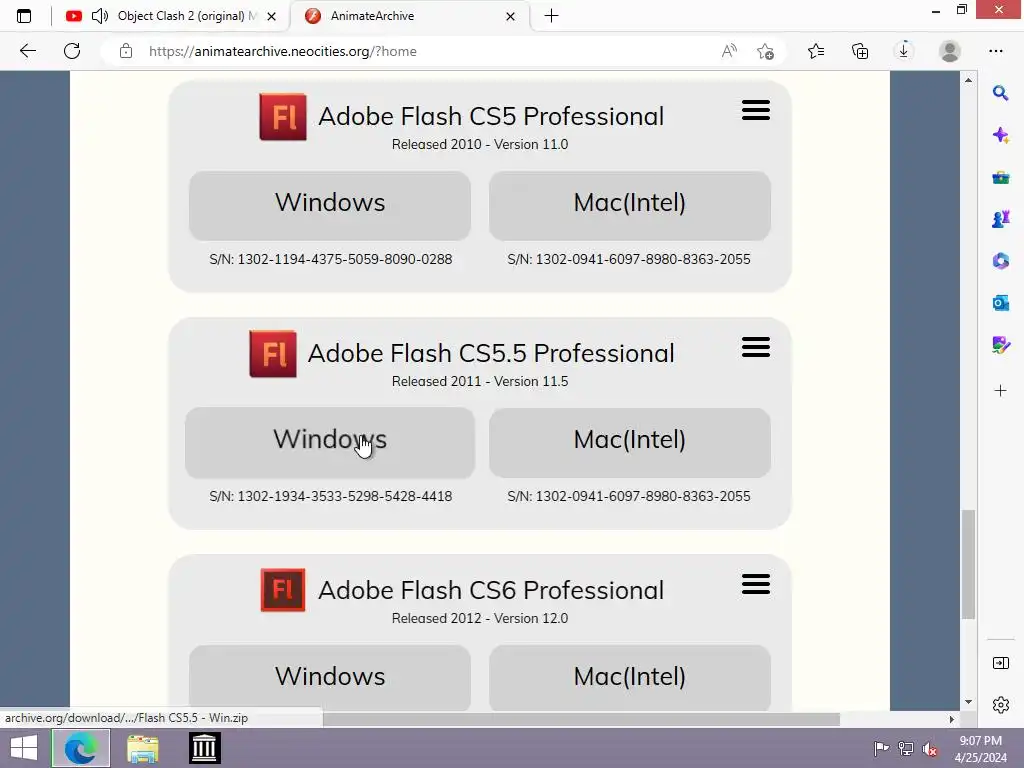This screenshot has height=768, width=1024.
Task: Click the Adobe Flash CS6 logo icon
Action: (283, 590)
